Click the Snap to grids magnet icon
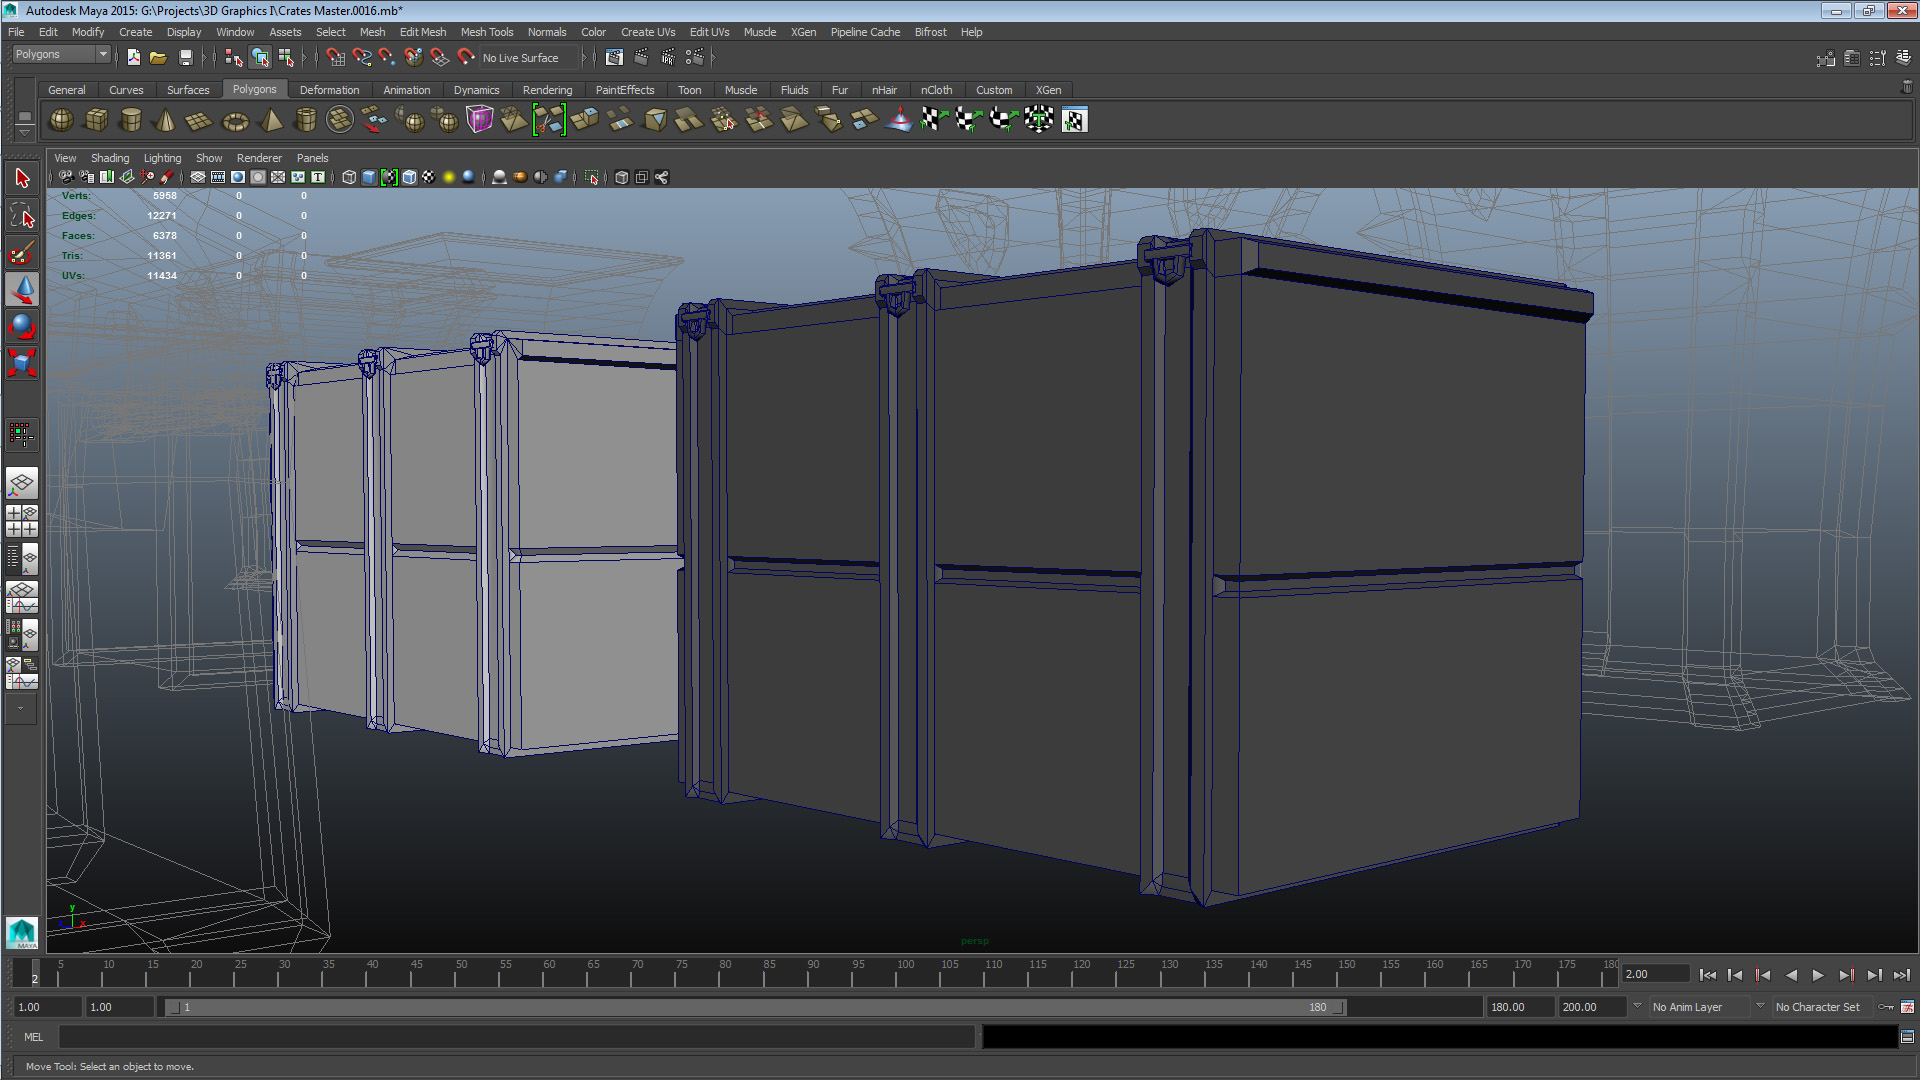This screenshot has width=1920, height=1080. point(336,58)
